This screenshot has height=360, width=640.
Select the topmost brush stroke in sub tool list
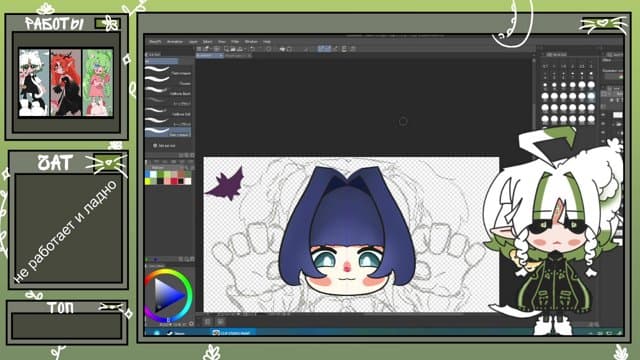click(x=168, y=71)
